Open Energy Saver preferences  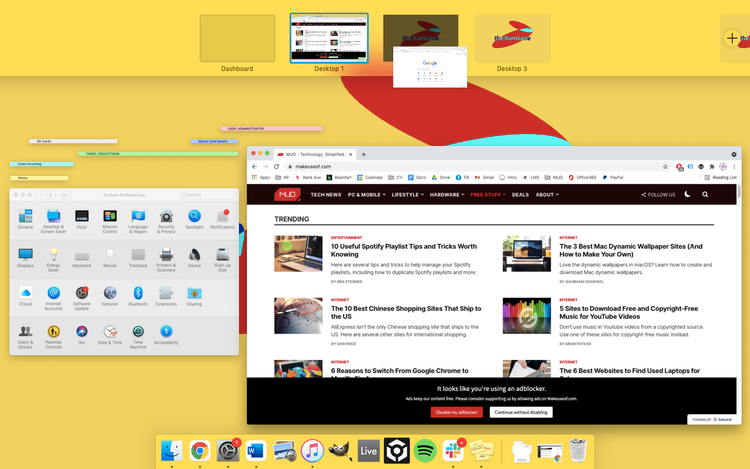[54, 260]
